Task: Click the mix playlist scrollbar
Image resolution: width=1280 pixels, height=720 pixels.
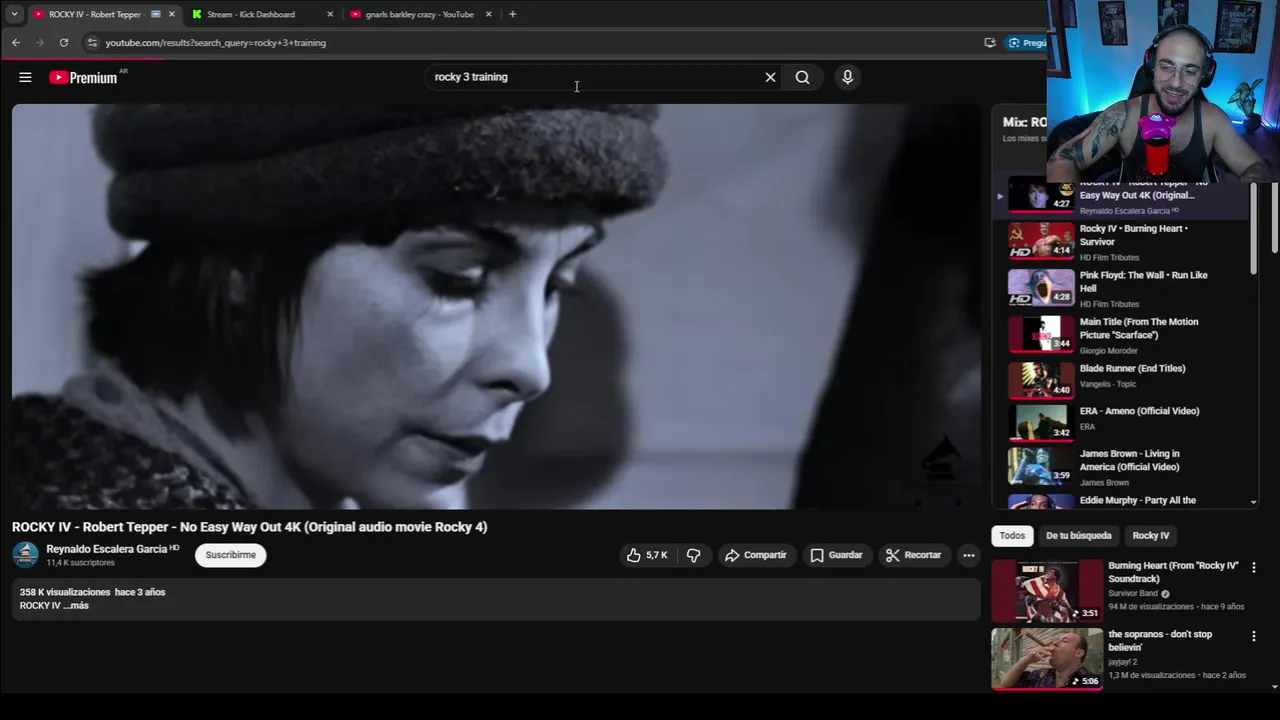Action: point(1254,227)
